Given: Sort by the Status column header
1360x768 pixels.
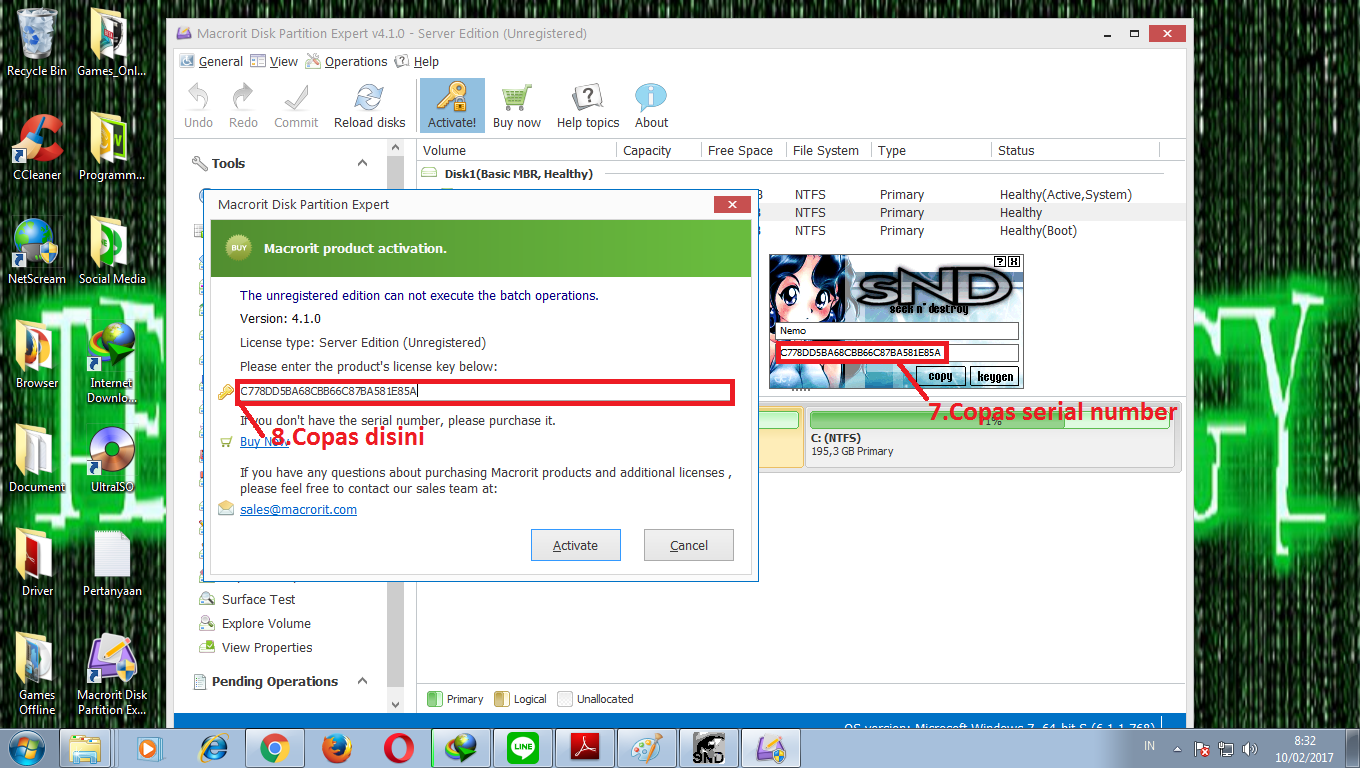Looking at the screenshot, I should pos(1076,150).
